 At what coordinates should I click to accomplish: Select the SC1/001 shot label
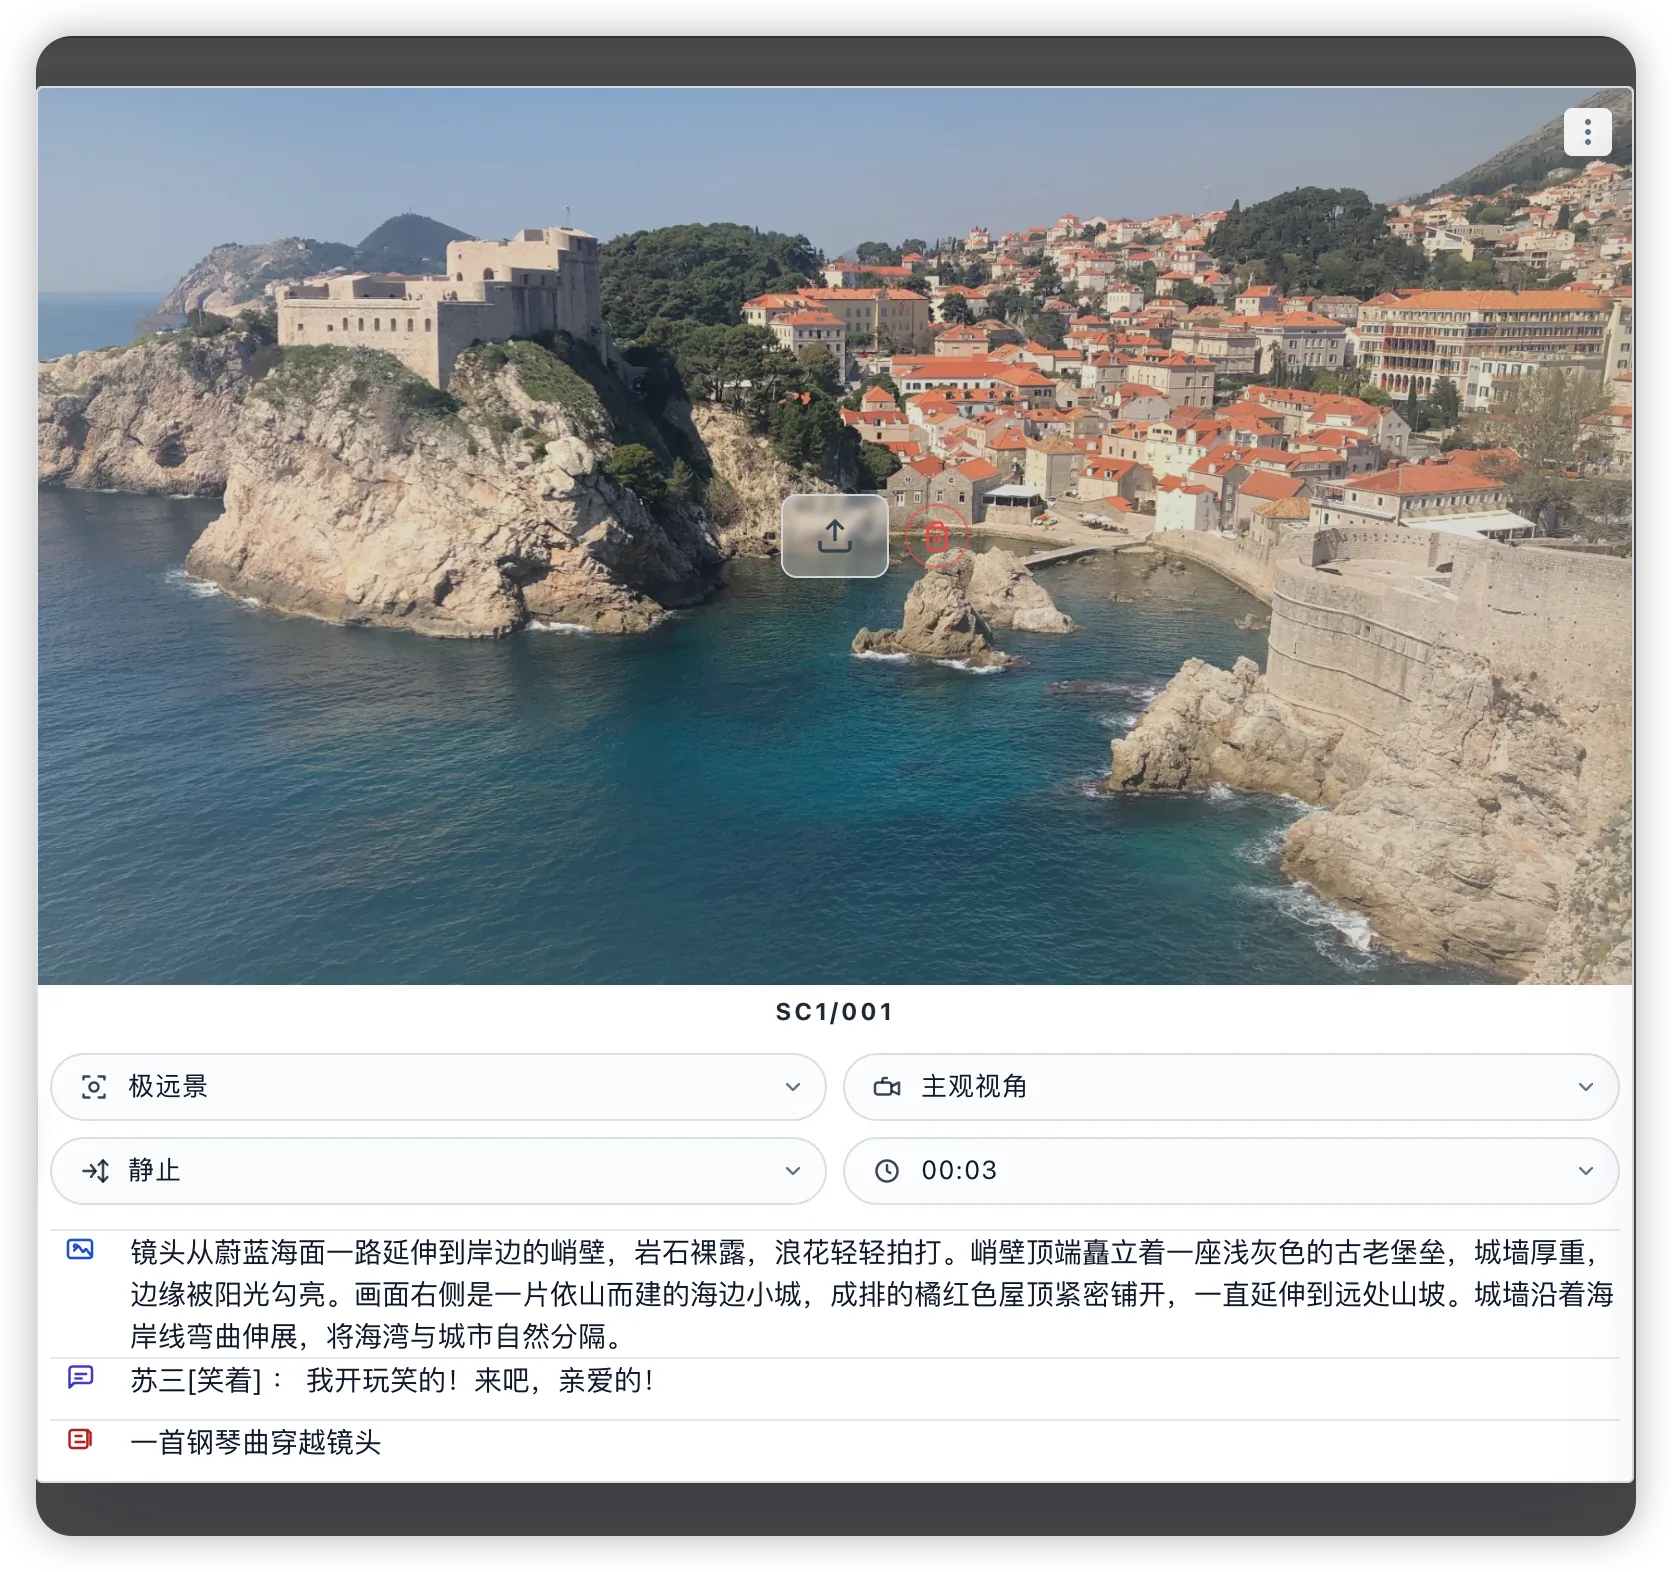click(836, 1011)
